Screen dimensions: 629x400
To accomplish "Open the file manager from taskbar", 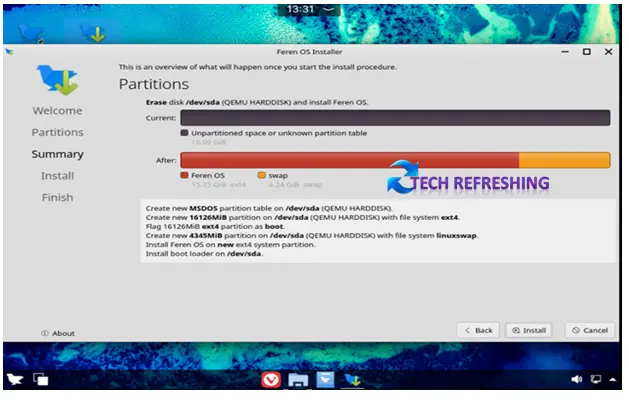I will [297, 380].
